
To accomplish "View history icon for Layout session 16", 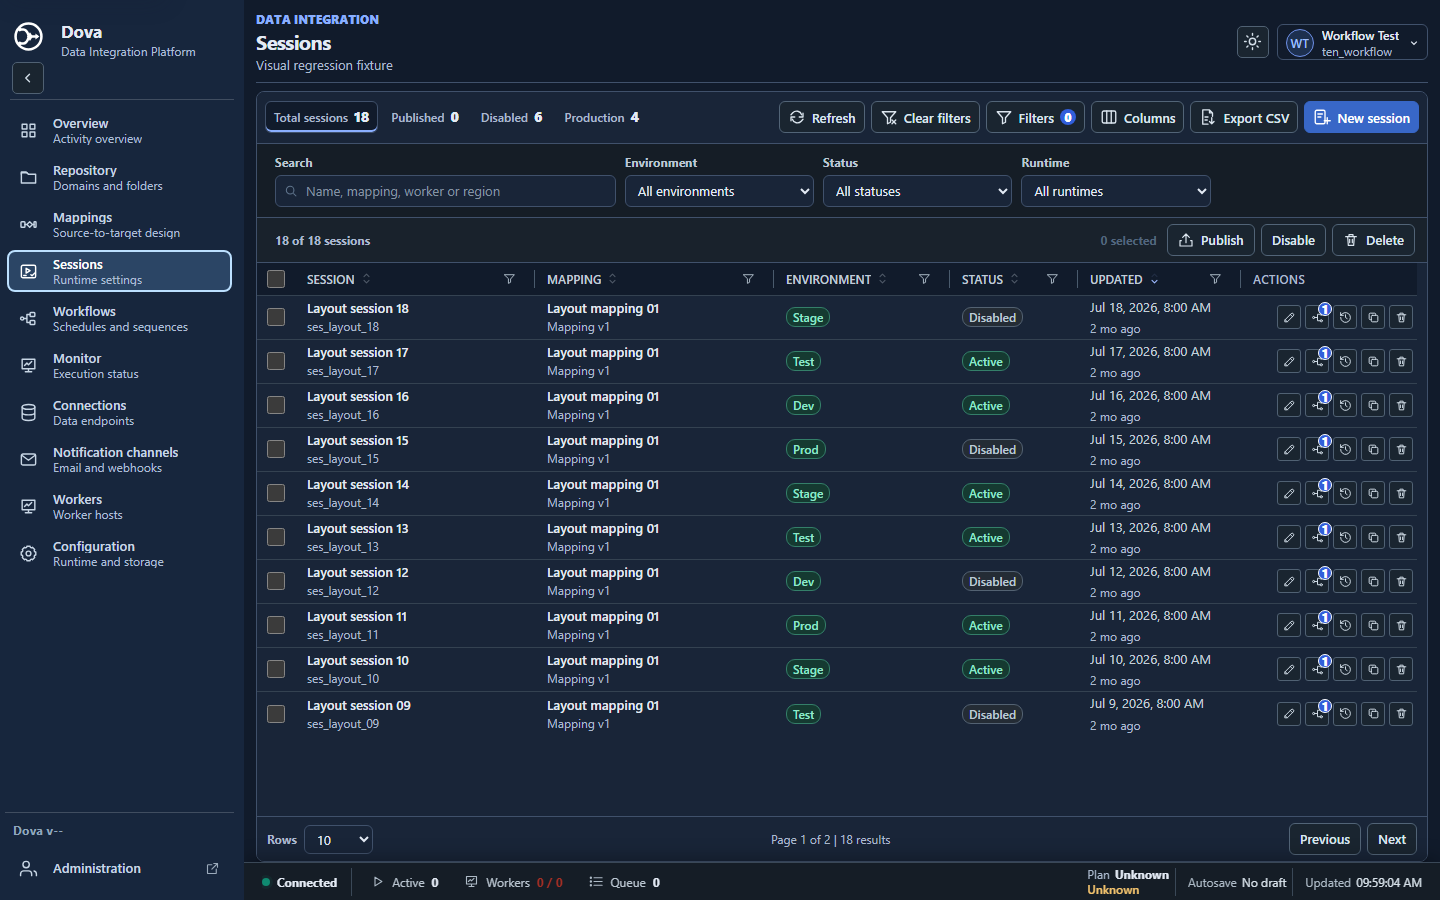I will coord(1346,406).
